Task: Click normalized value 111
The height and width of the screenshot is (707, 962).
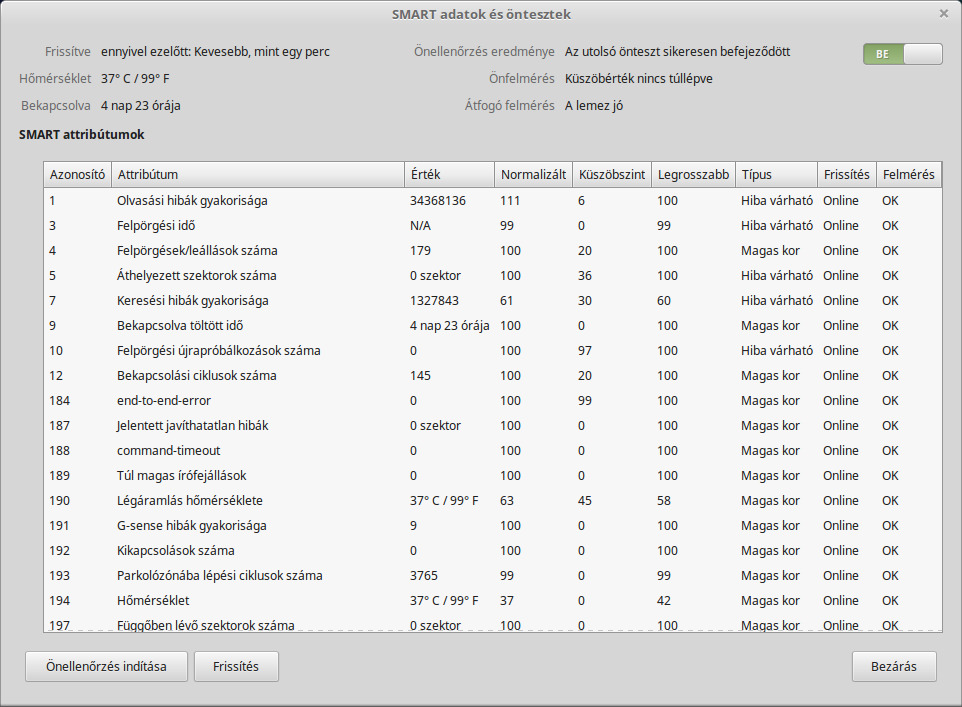Action: pyautogui.click(x=510, y=201)
